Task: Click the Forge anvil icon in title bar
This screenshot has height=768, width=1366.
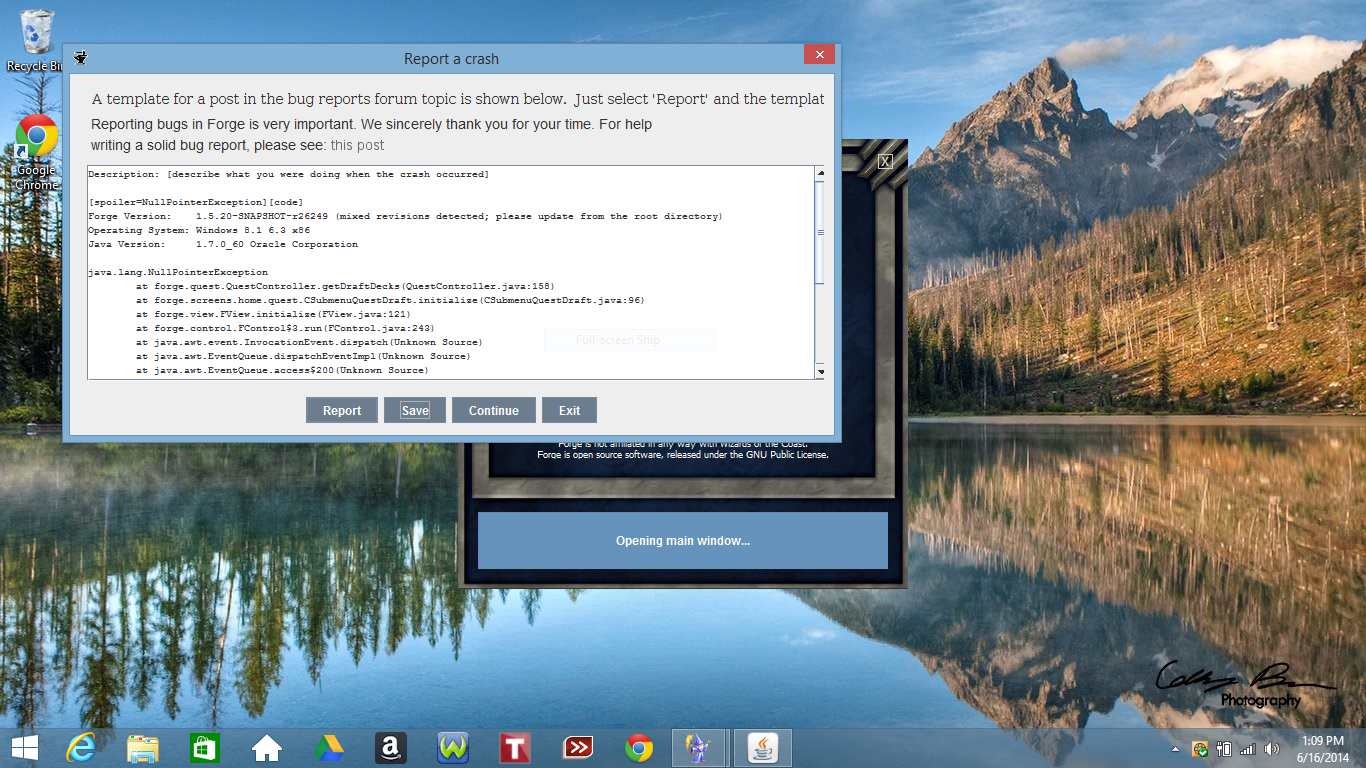Action: tap(81, 58)
